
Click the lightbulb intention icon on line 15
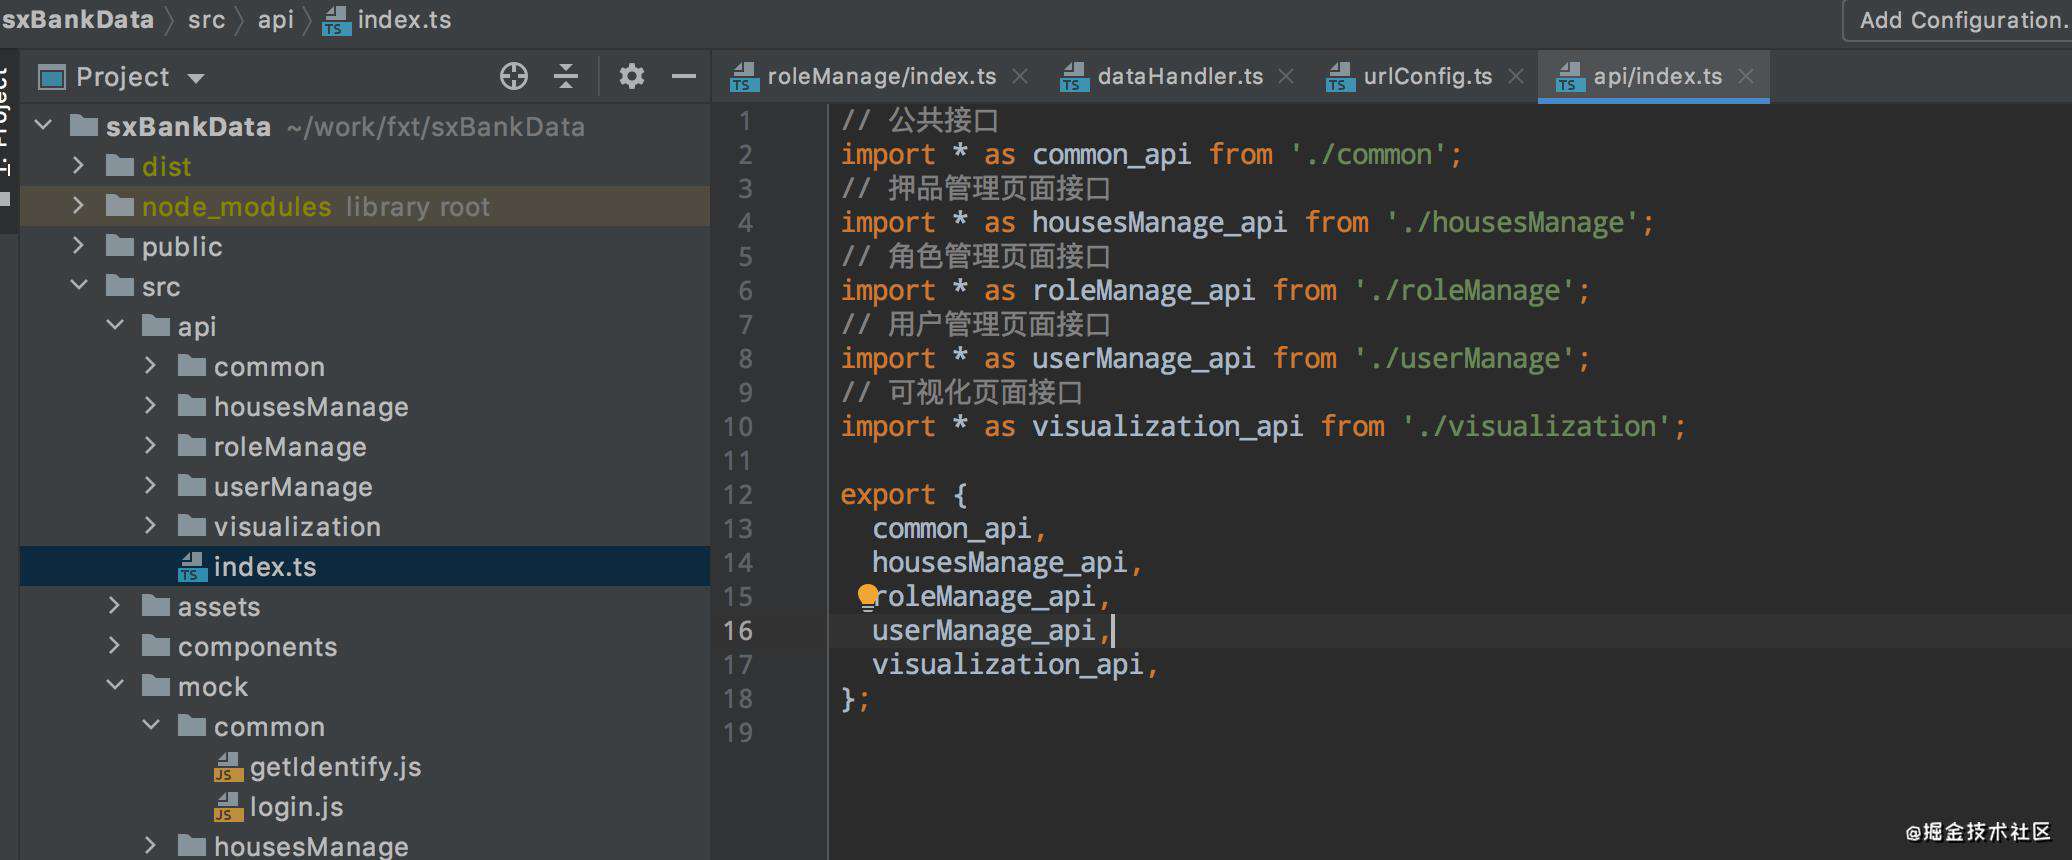point(867,597)
